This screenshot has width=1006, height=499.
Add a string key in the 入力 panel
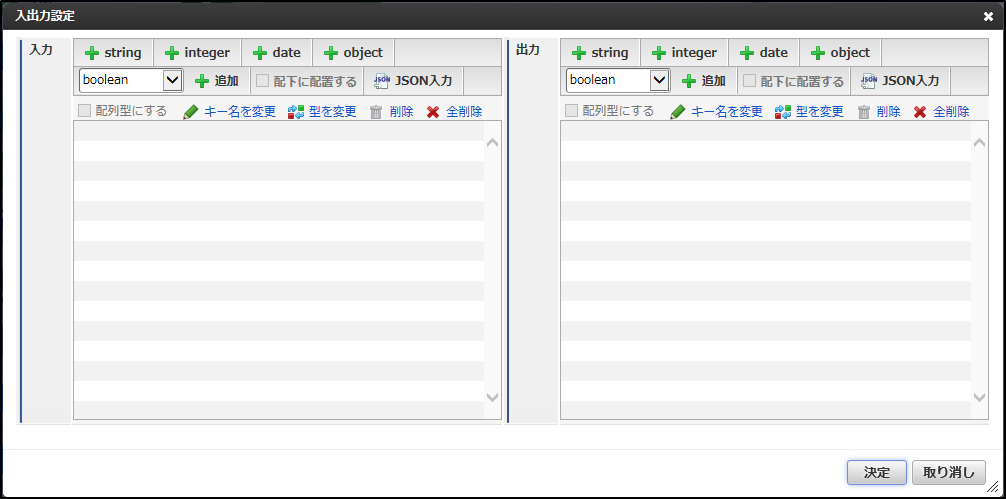point(113,53)
